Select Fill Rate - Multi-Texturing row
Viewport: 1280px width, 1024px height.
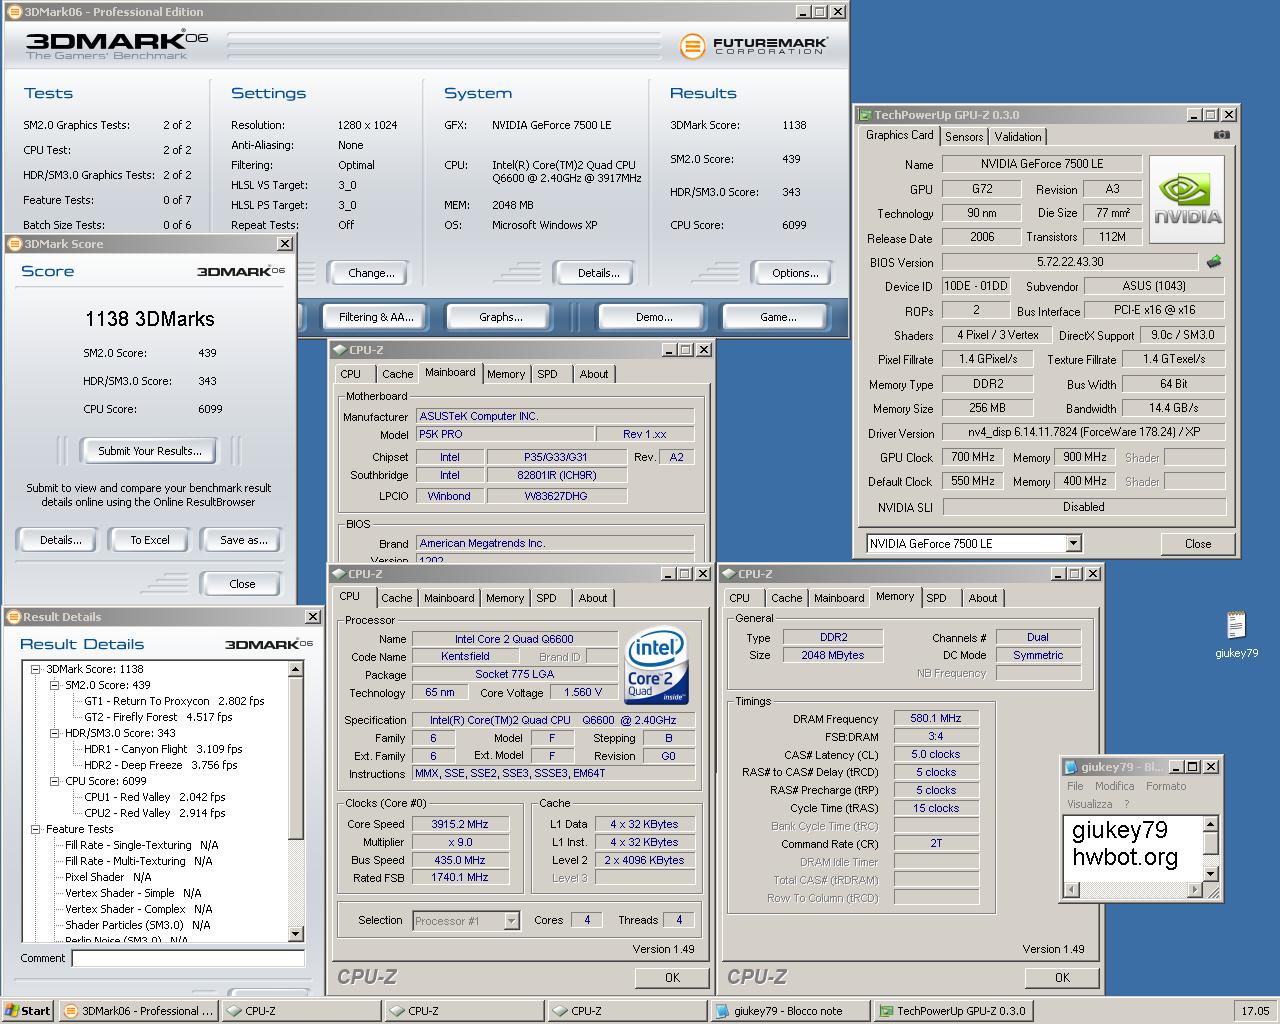(x=139, y=861)
